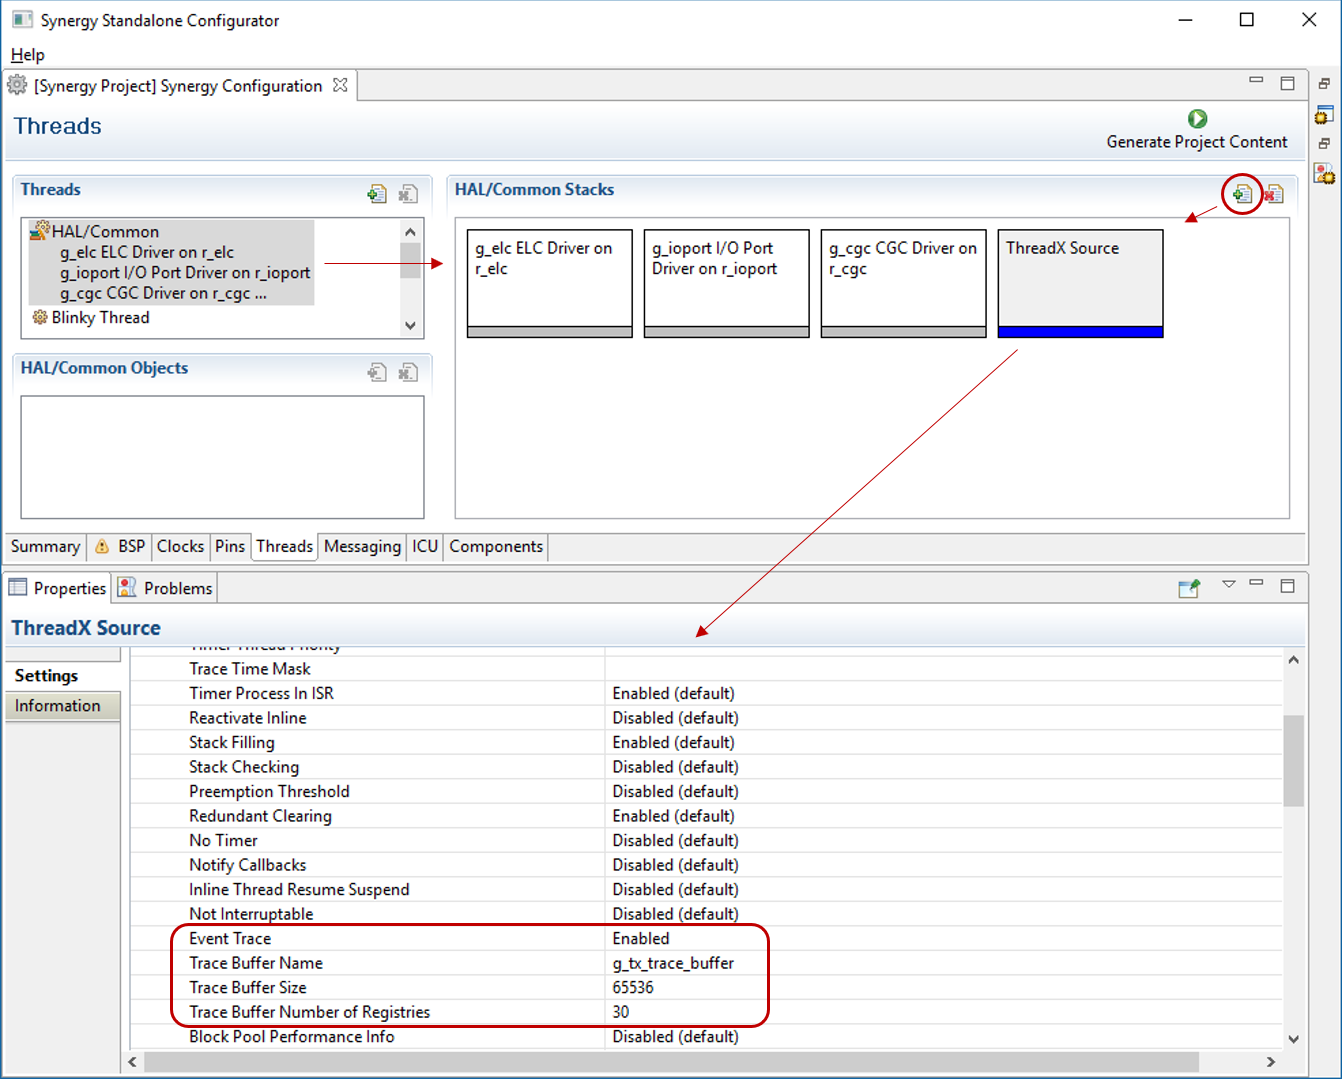Open the perspective icon in right sidebar
1343x1080 pixels.
click(x=1324, y=114)
